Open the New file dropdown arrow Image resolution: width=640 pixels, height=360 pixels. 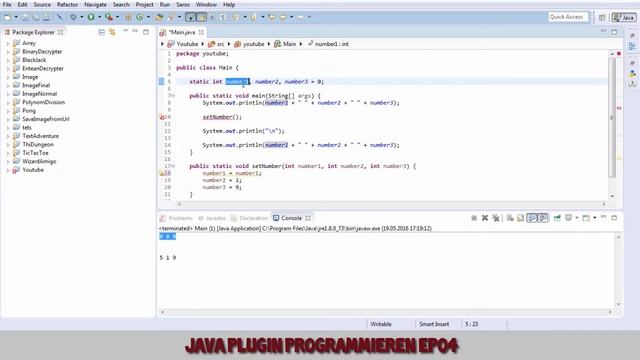tap(16, 17)
